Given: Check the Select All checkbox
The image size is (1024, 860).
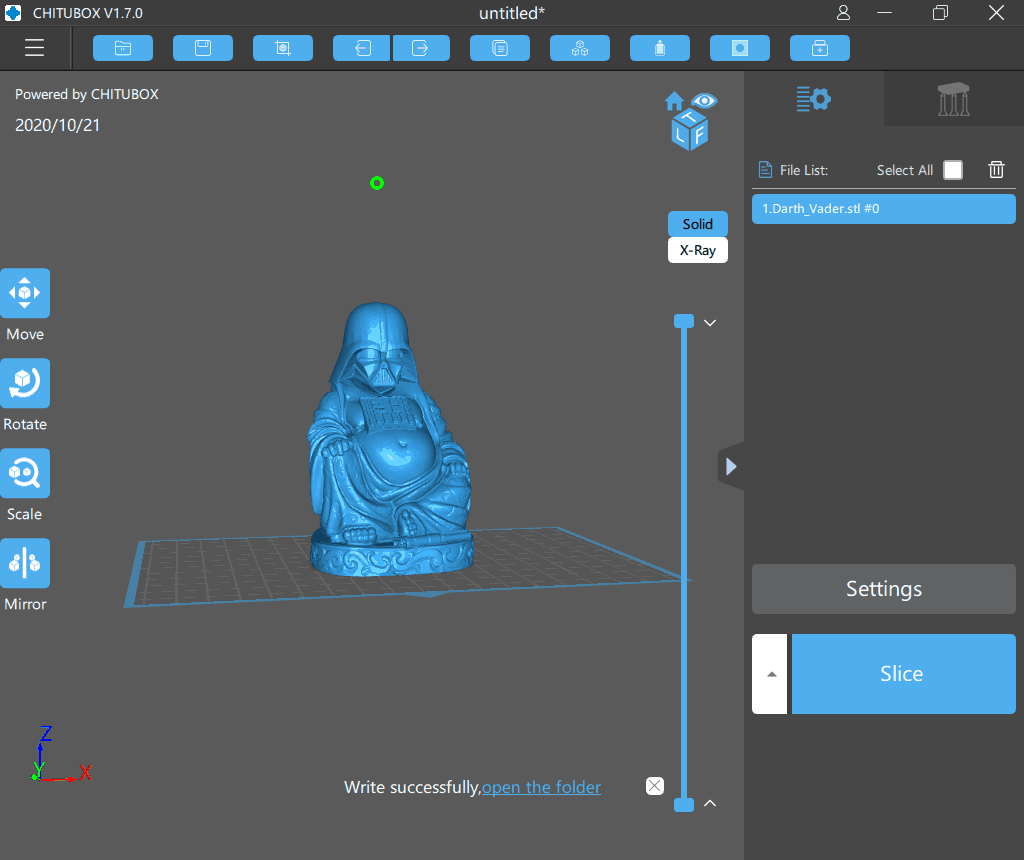Looking at the screenshot, I should [x=953, y=170].
